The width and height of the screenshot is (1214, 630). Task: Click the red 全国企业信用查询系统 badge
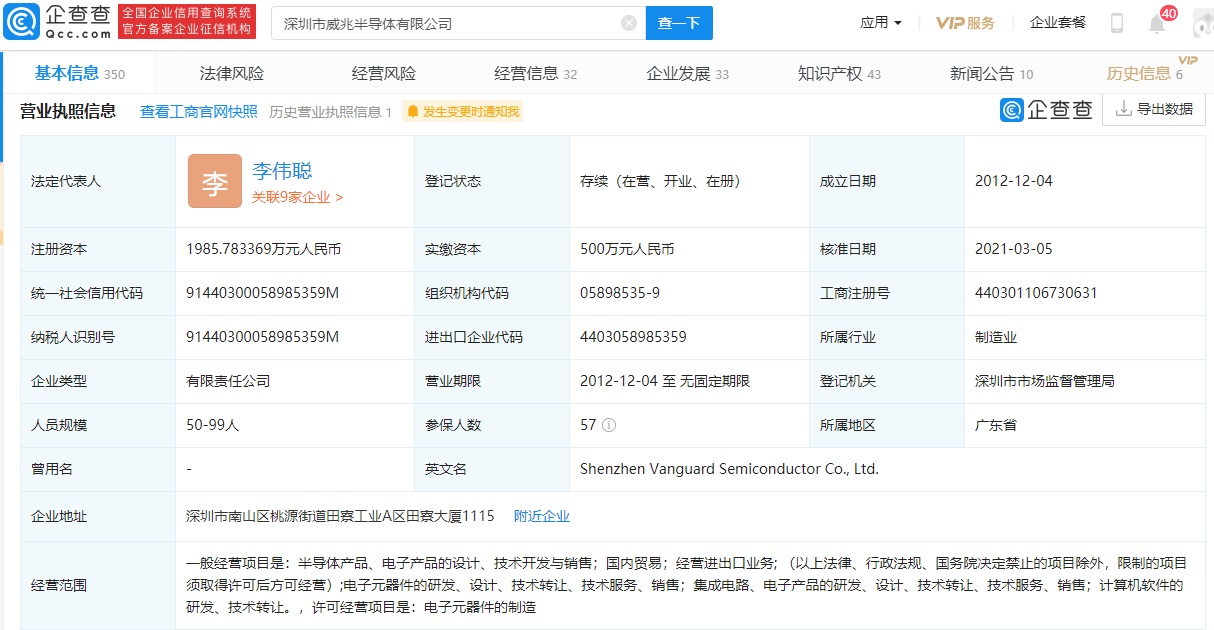187,21
